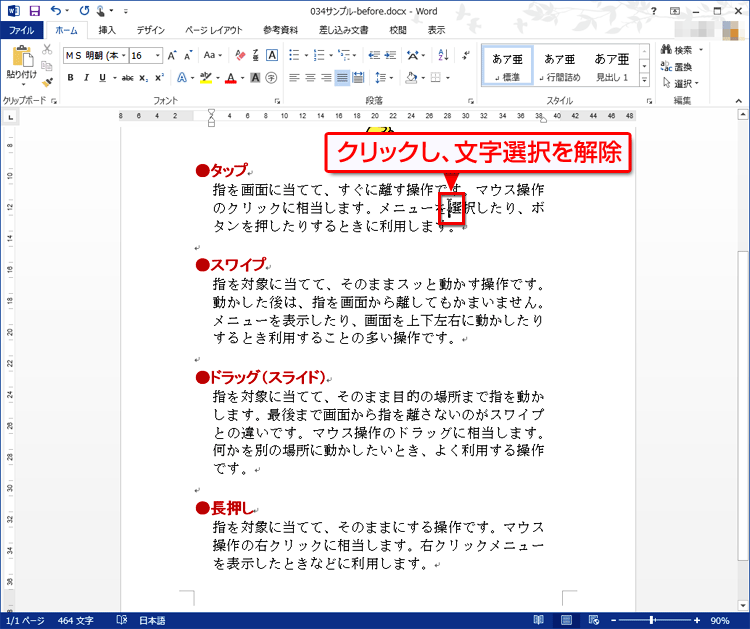The width and height of the screenshot is (750, 629).
Task: Open the ファイル tab
Action: point(22,30)
